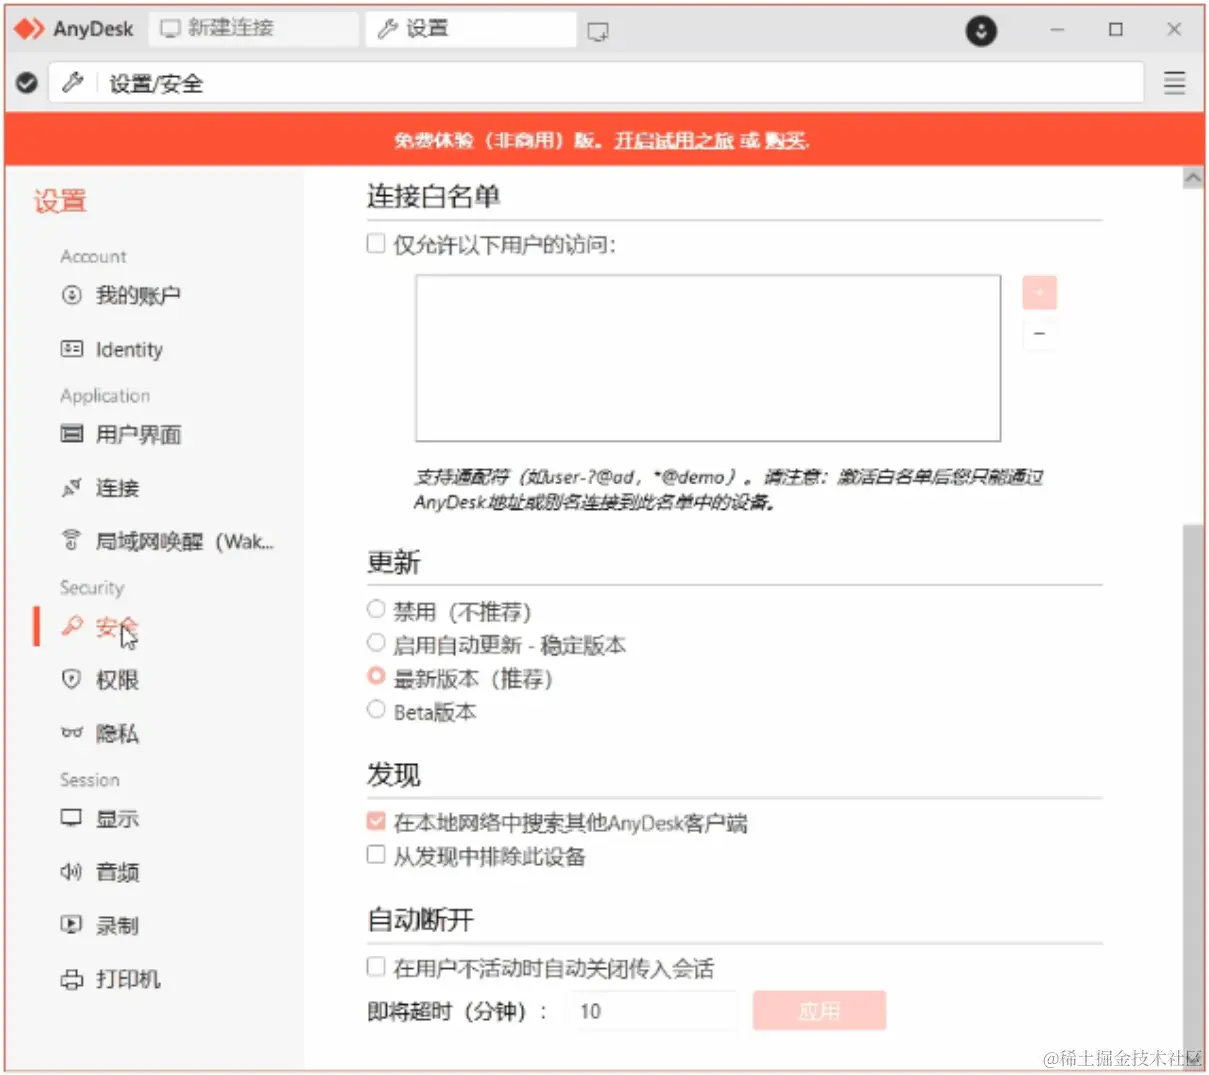The height and width of the screenshot is (1075, 1209).
Task: Click the timeout minutes input field
Action: coord(653,1011)
